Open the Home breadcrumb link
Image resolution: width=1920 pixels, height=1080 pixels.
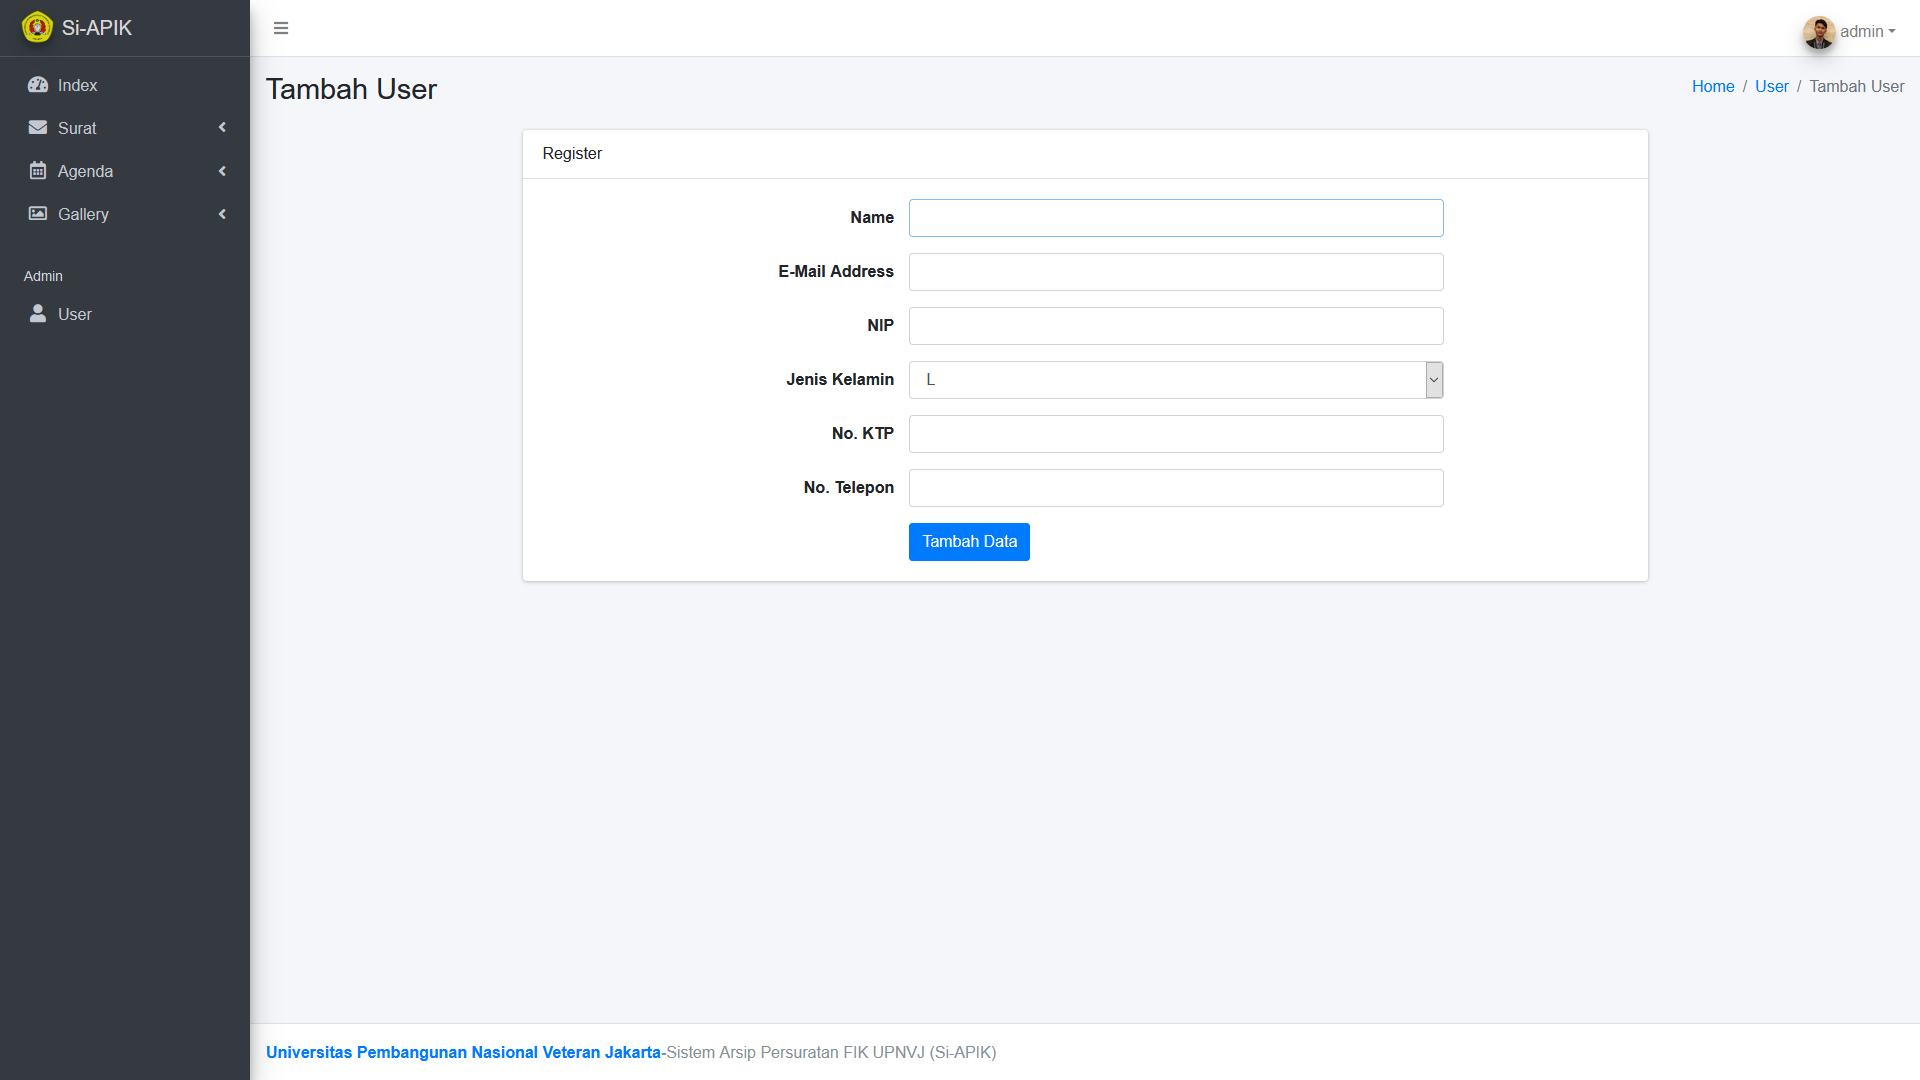pyautogui.click(x=1712, y=86)
